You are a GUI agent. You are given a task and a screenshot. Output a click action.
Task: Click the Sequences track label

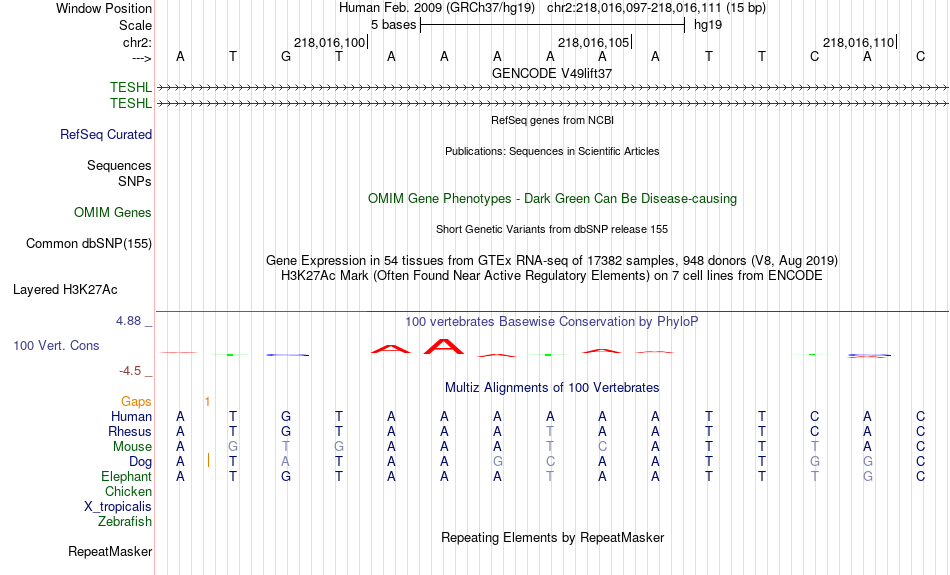[x=119, y=165]
